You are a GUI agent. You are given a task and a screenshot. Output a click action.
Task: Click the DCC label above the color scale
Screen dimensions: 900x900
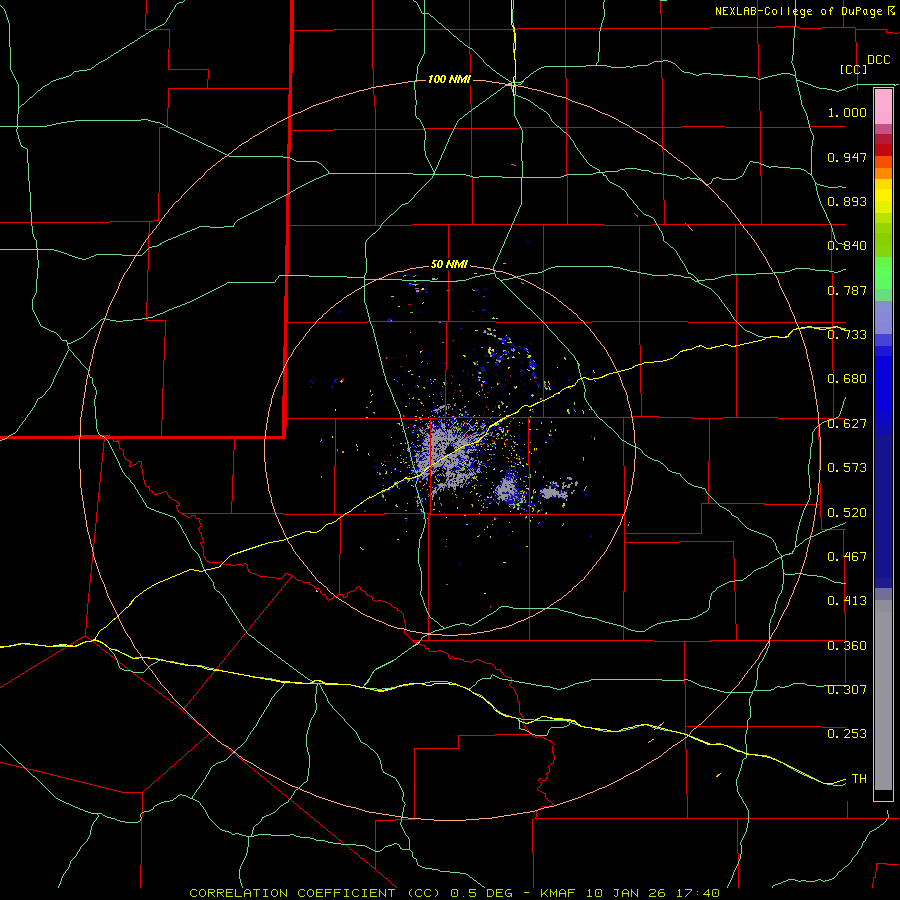878,60
